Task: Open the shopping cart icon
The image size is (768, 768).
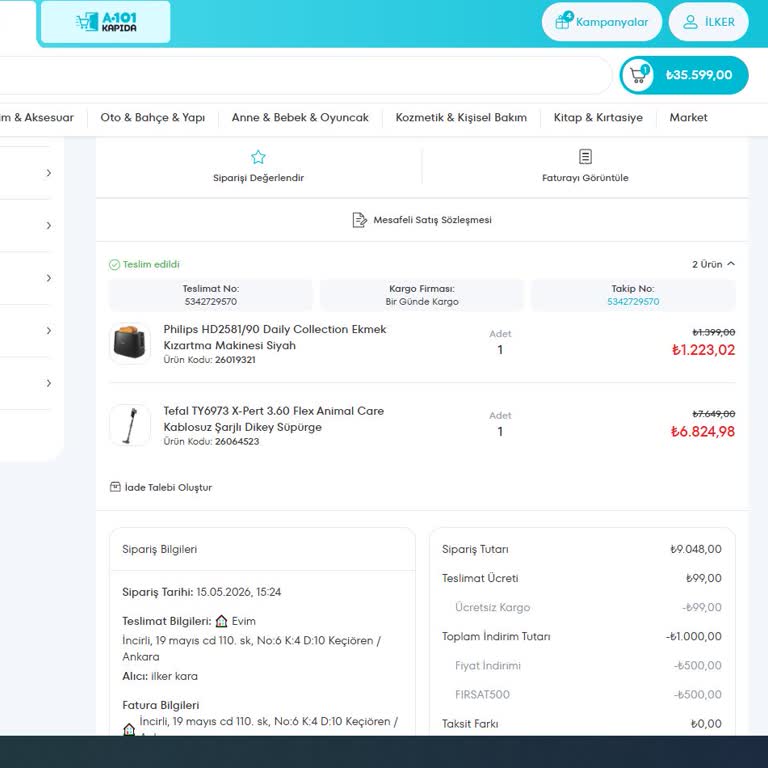Action: (637, 75)
